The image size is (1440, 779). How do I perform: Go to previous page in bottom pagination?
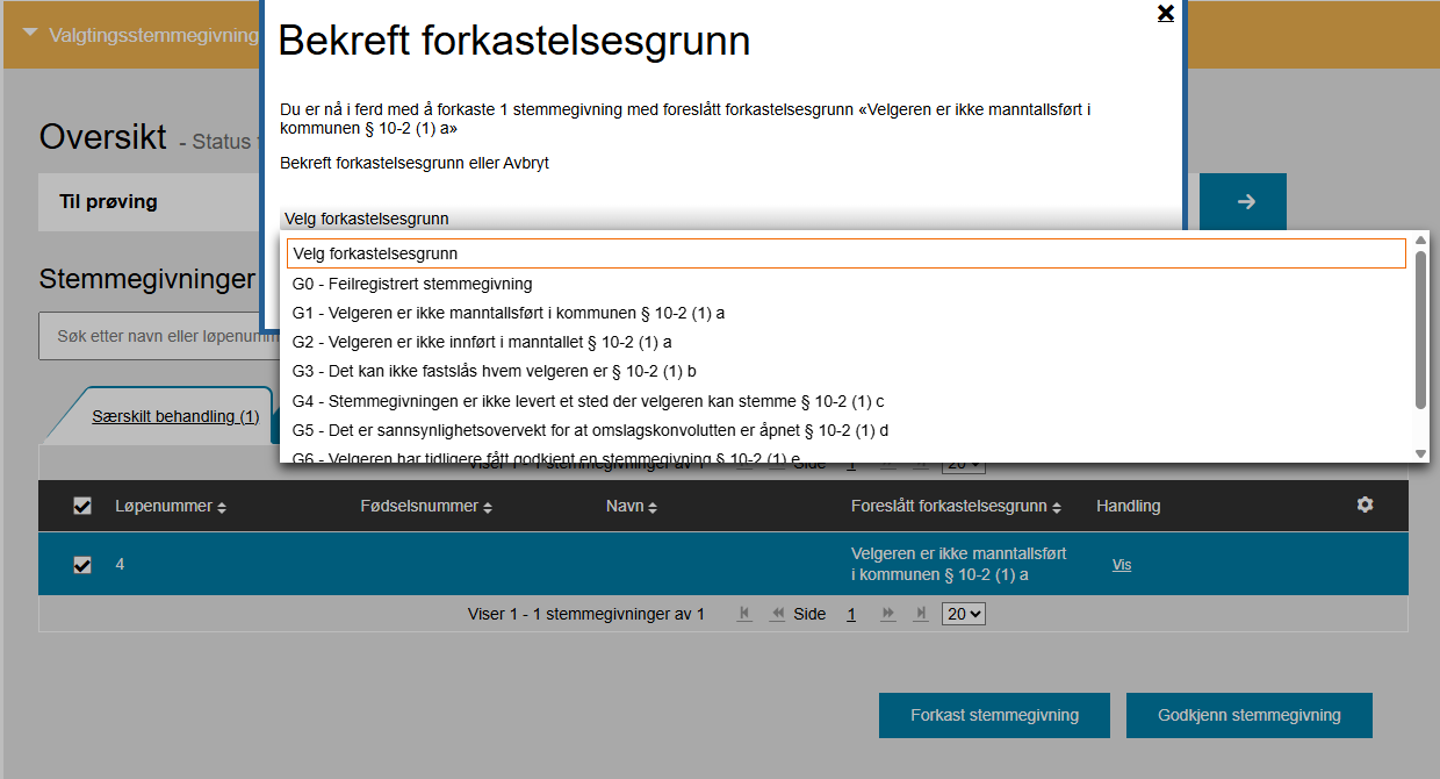tap(776, 614)
